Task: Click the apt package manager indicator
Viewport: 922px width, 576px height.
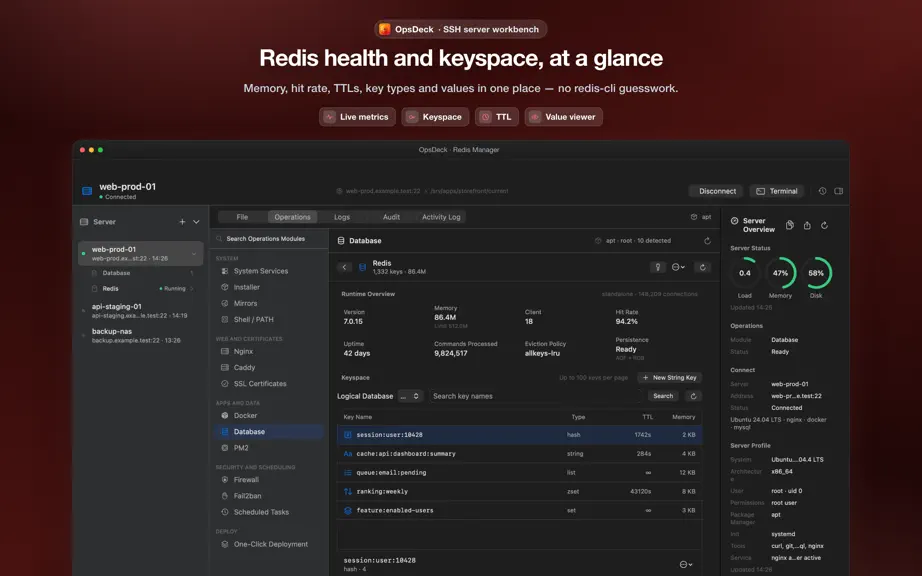Action: point(701,217)
